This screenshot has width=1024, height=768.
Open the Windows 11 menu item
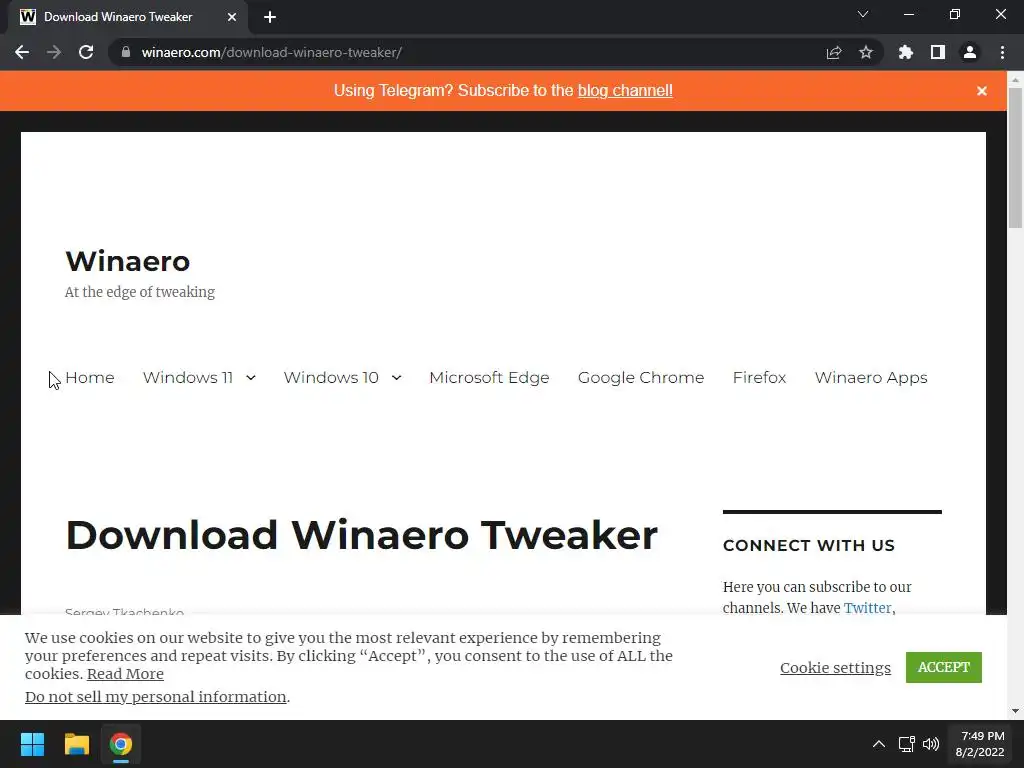click(x=187, y=377)
